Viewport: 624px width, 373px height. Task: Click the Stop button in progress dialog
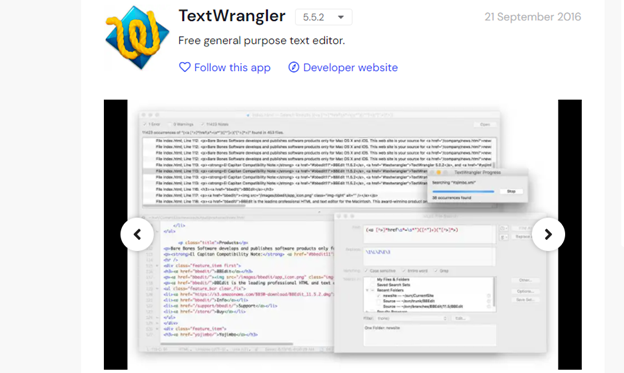511,191
